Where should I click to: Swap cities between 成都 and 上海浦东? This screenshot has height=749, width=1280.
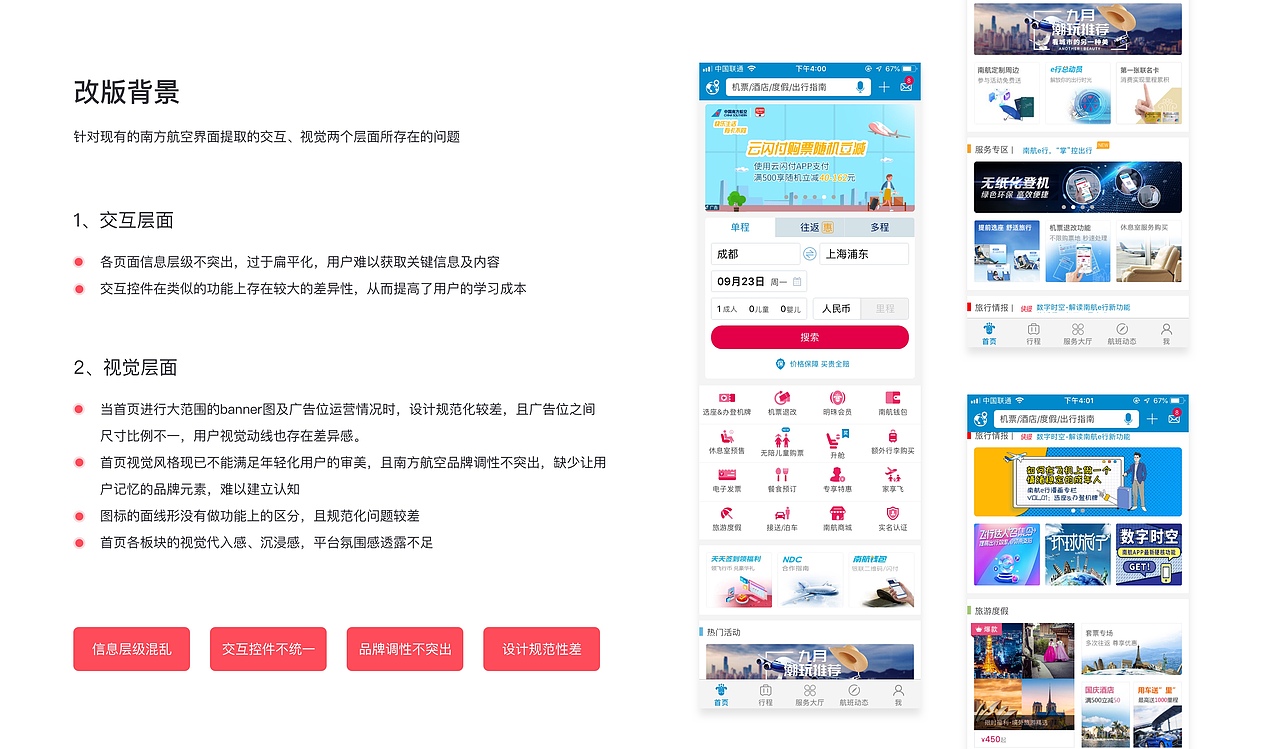coord(810,254)
